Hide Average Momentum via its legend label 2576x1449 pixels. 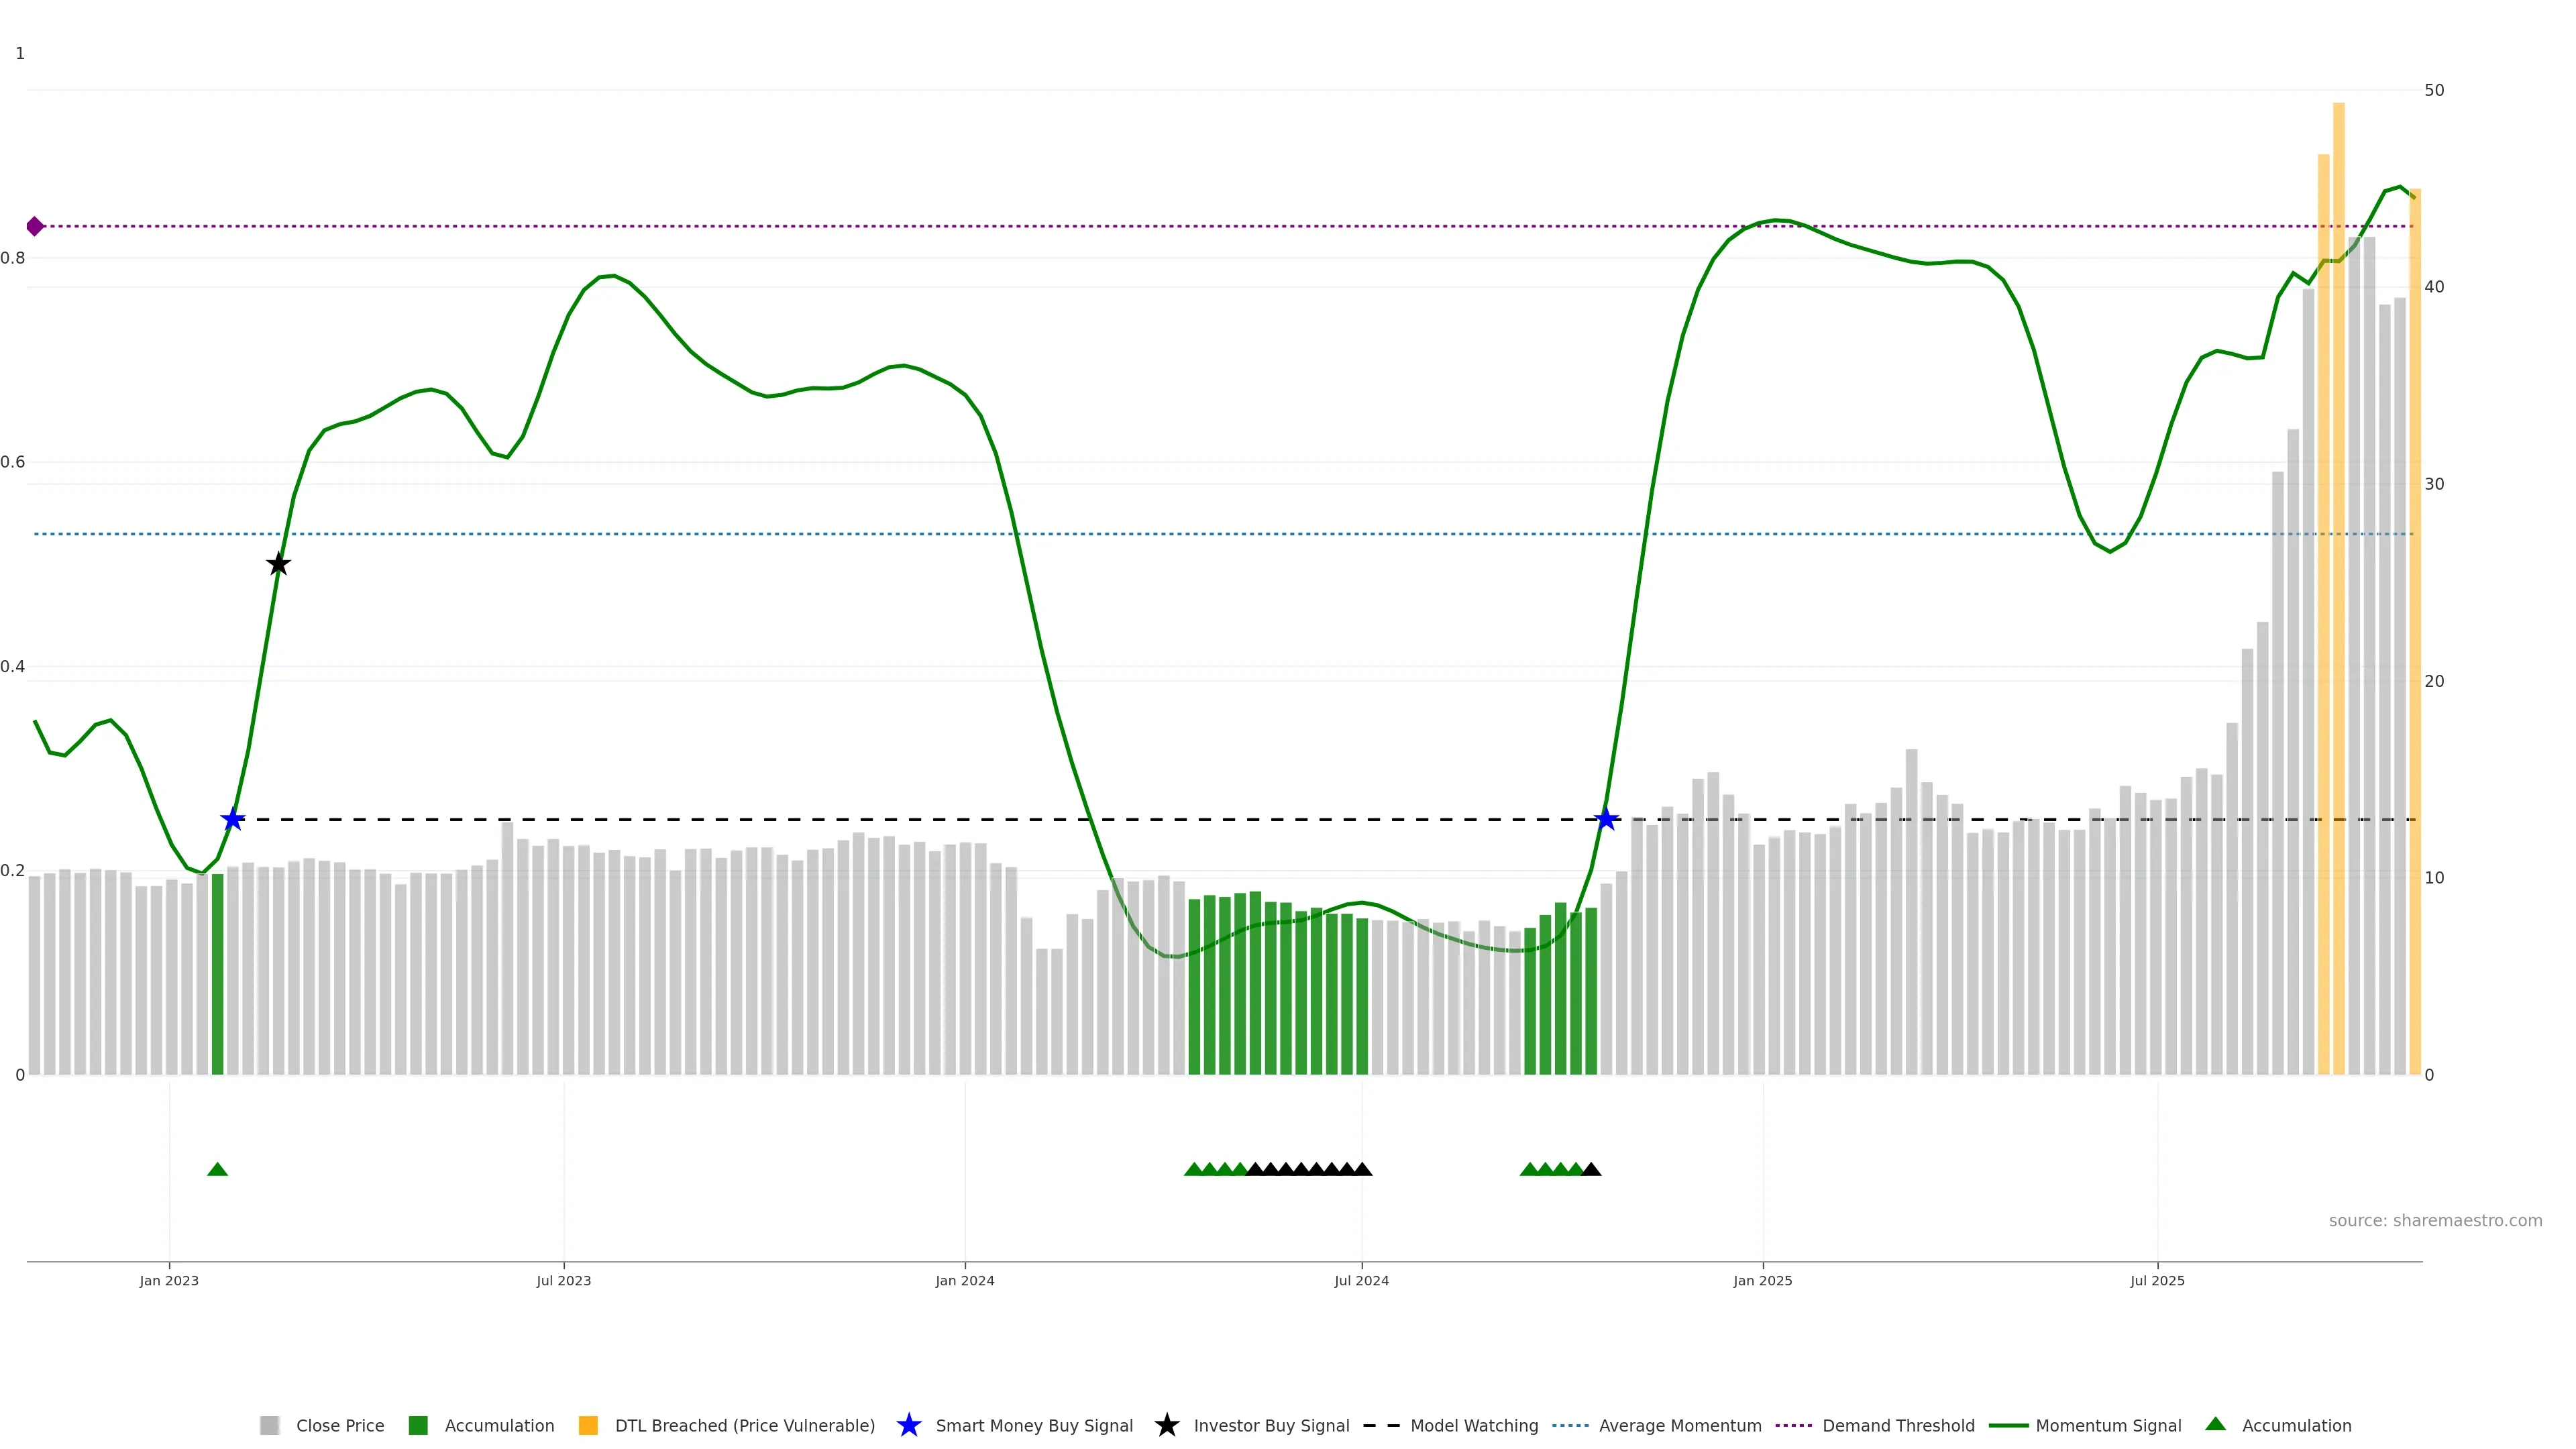pyautogui.click(x=1680, y=1426)
